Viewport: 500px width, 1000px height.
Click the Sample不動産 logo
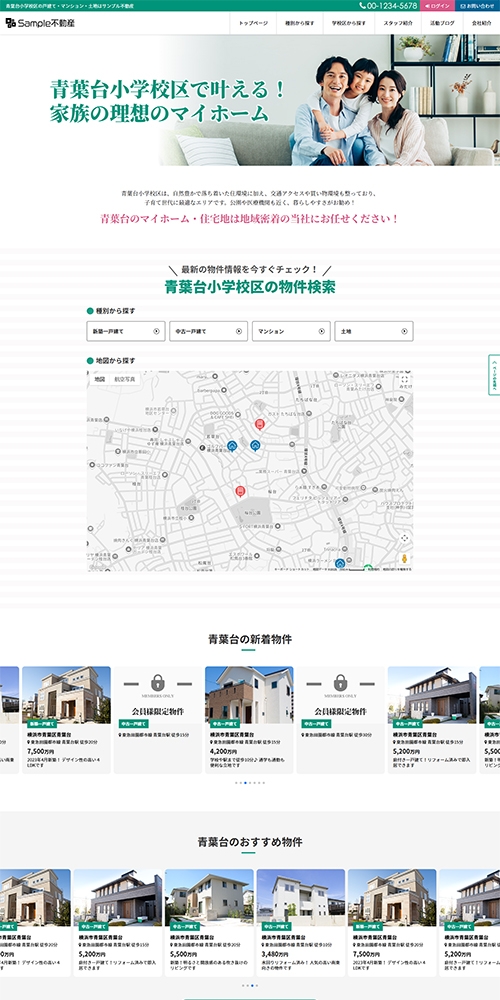tap(40, 23)
